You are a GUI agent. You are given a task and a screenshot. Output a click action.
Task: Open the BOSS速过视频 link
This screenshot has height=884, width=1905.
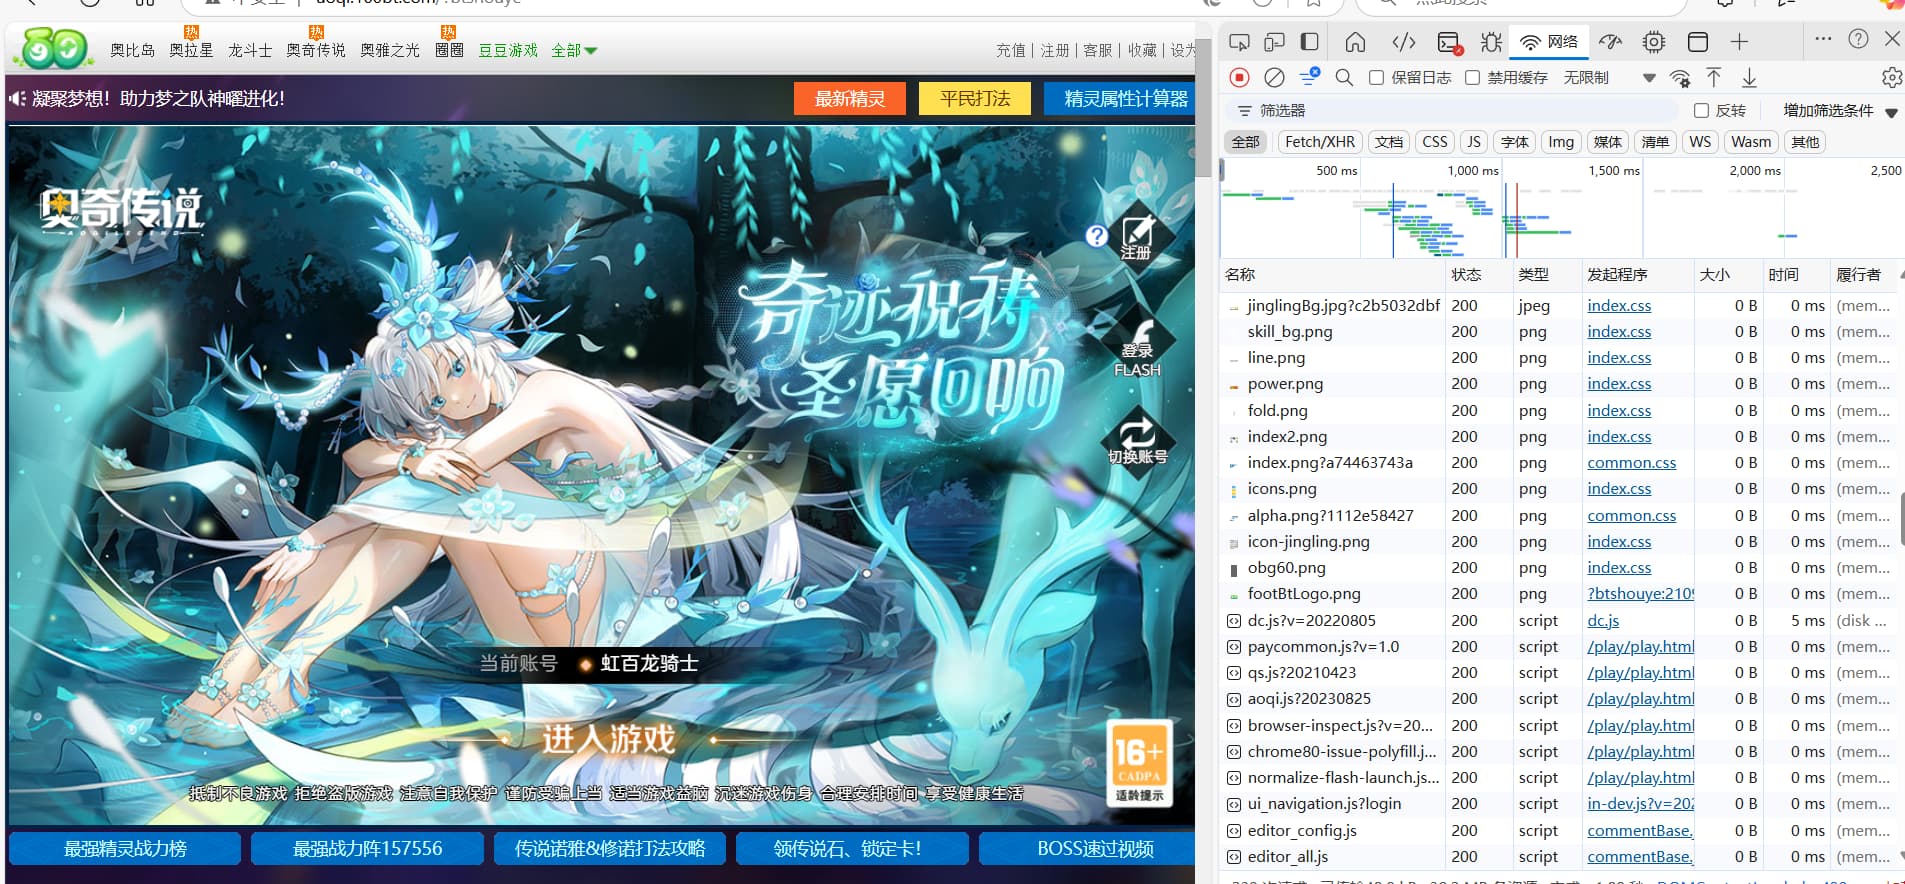click(x=1087, y=848)
